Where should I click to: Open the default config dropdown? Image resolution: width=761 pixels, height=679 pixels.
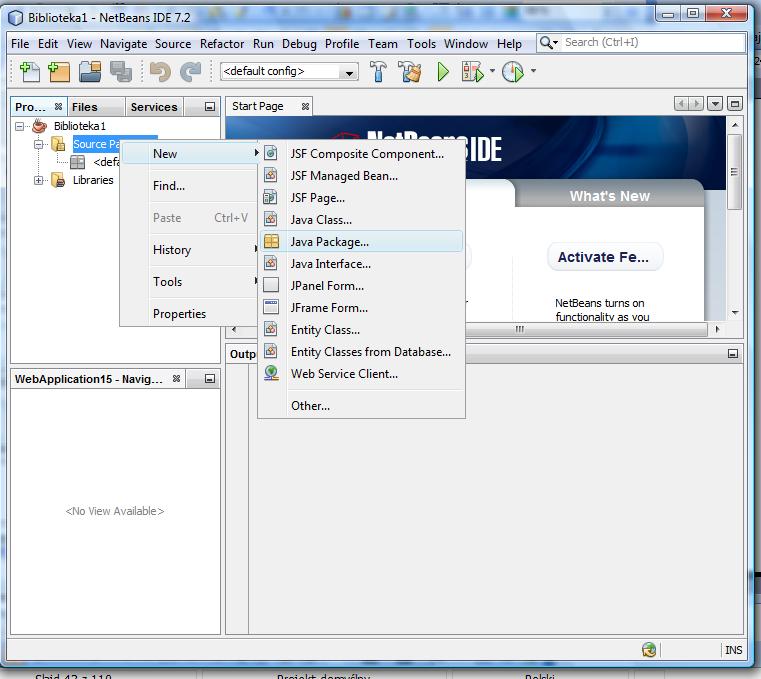(348, 73)
